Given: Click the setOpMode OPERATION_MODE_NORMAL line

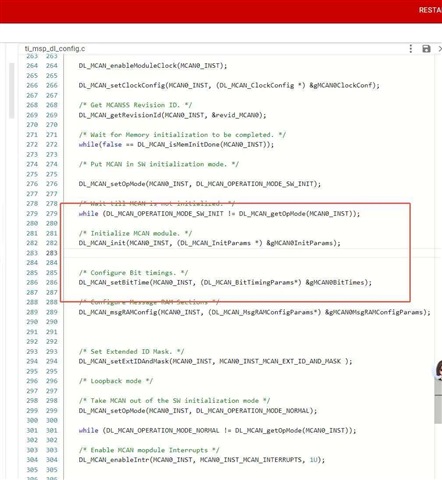Looking at the screenshot, I should click(x=198, y=411).
